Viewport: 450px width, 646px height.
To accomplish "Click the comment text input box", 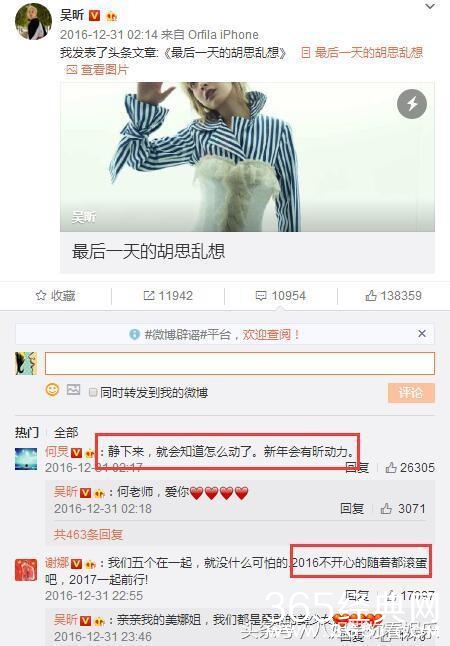I will pos(240,363).
